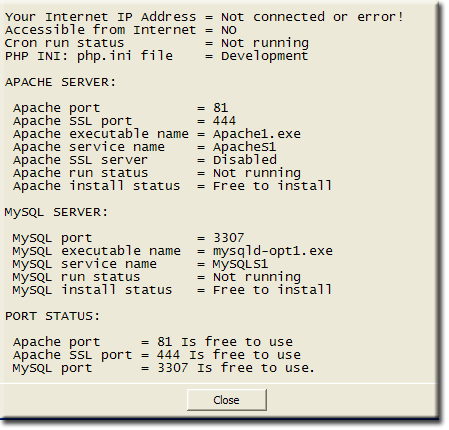Viewport: 449px width, 430px height.
Task: Select the '3307 Is free to use' line
Action: click(x=164, y=368)
